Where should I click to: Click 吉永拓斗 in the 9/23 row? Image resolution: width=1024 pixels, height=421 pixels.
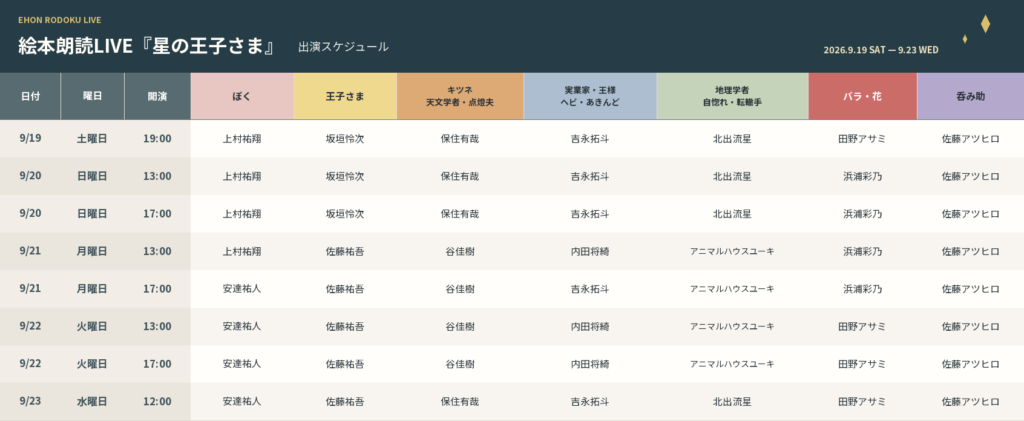click(x=590, y=401)
